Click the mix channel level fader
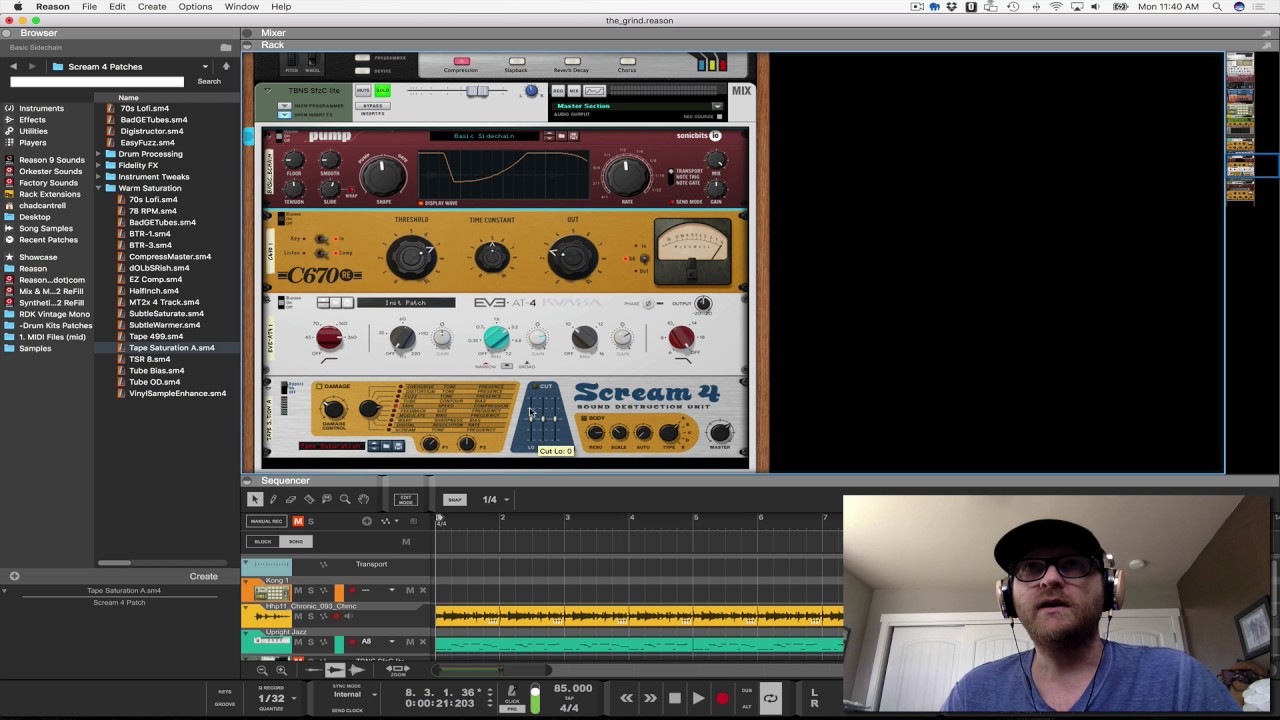 478,91
